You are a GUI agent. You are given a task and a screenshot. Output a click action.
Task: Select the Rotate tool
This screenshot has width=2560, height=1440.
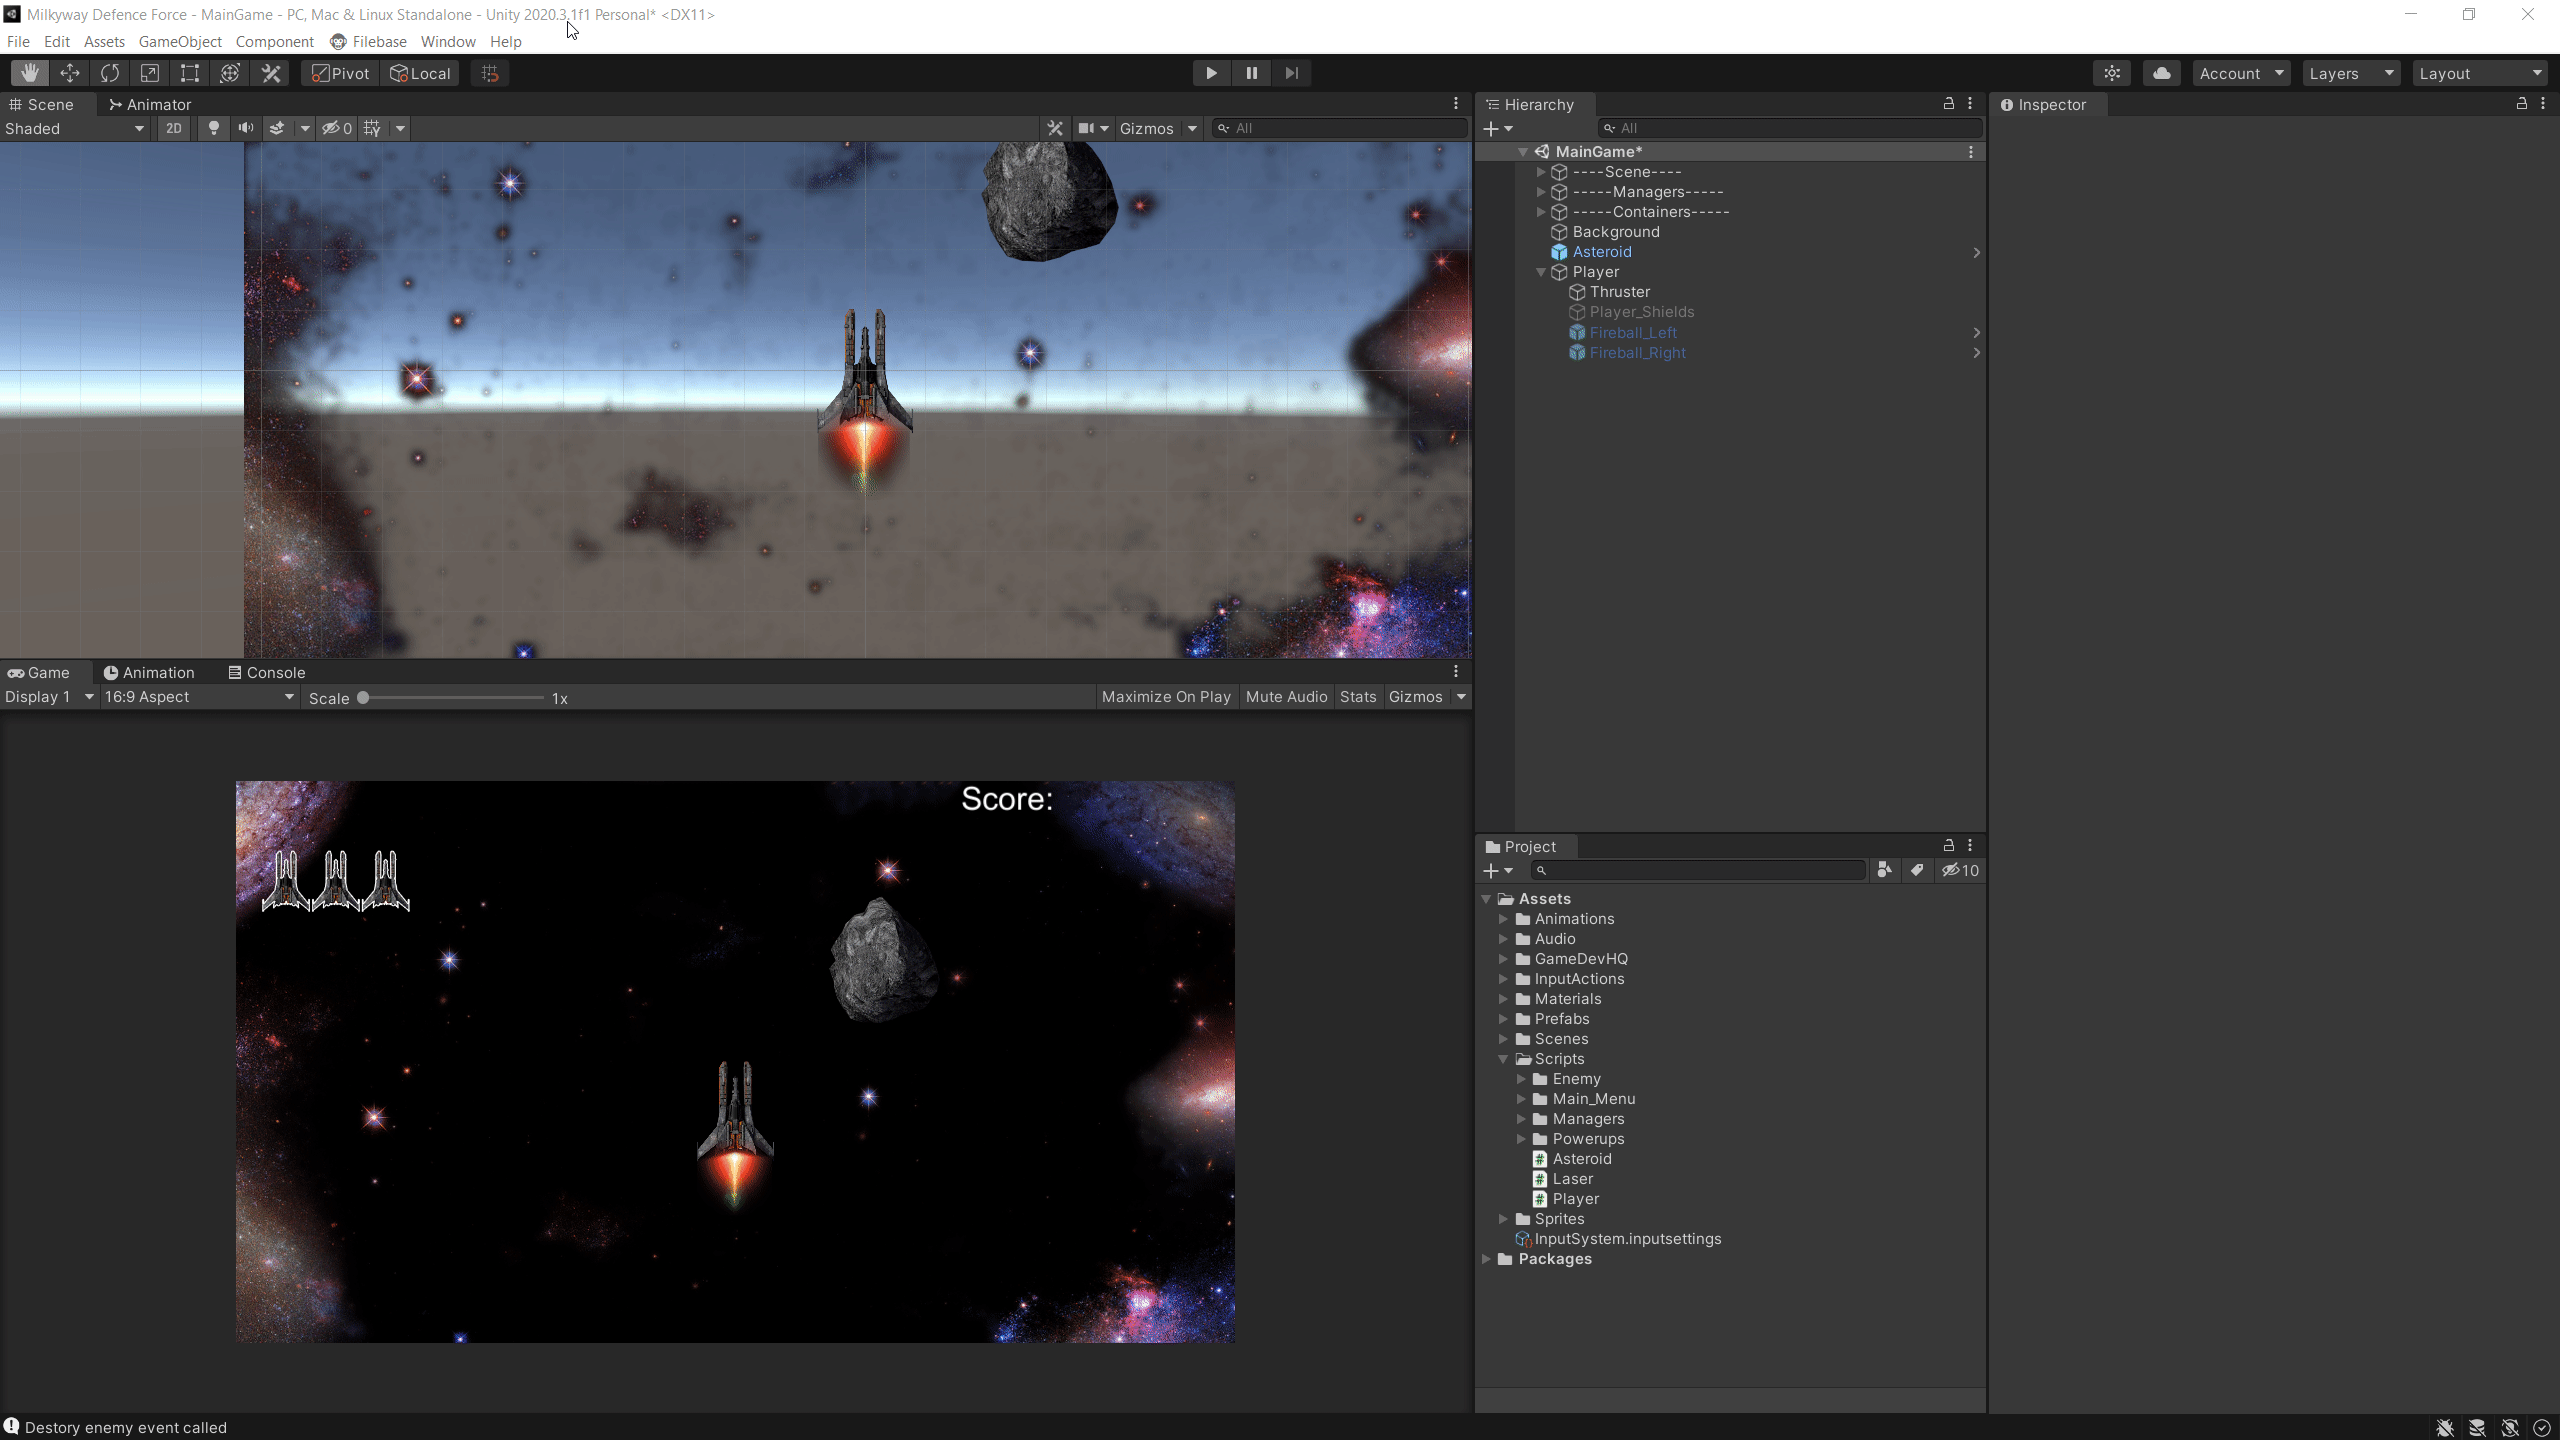tap(109, 72)
